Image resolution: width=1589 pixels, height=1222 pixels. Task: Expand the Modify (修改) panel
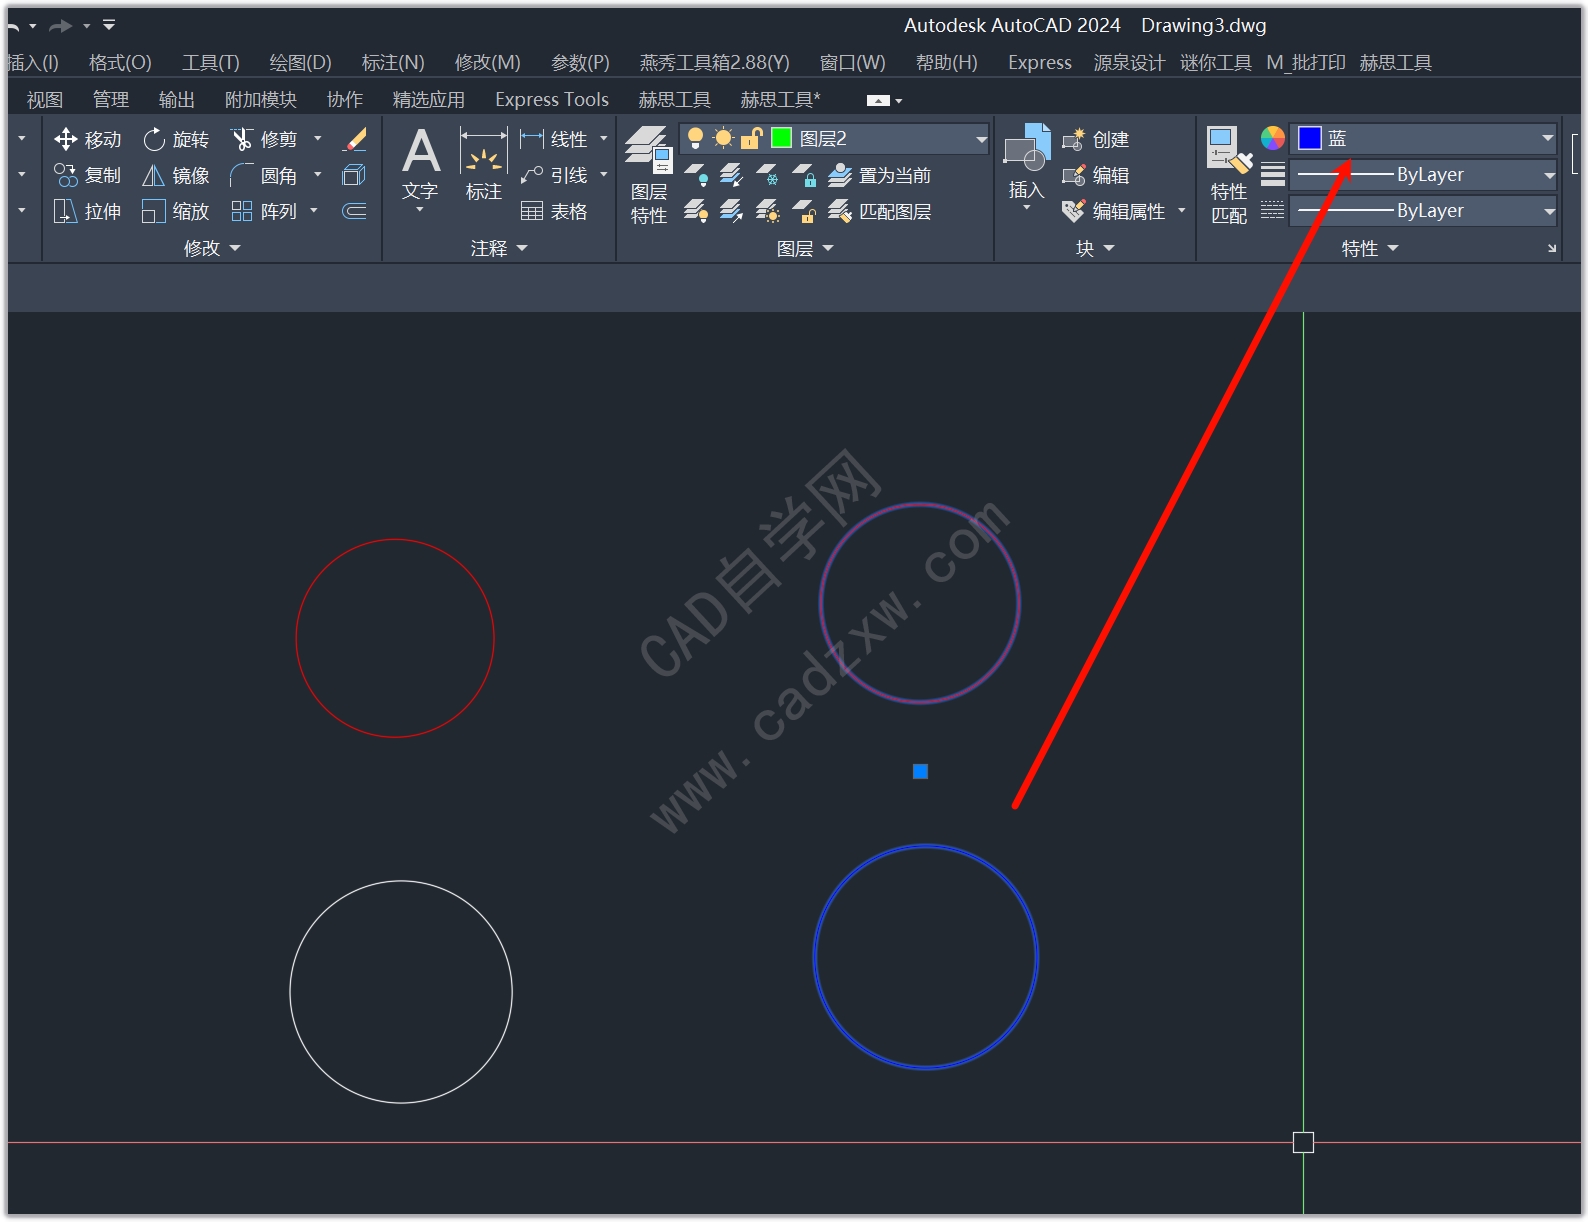click(x=212, y=248)
